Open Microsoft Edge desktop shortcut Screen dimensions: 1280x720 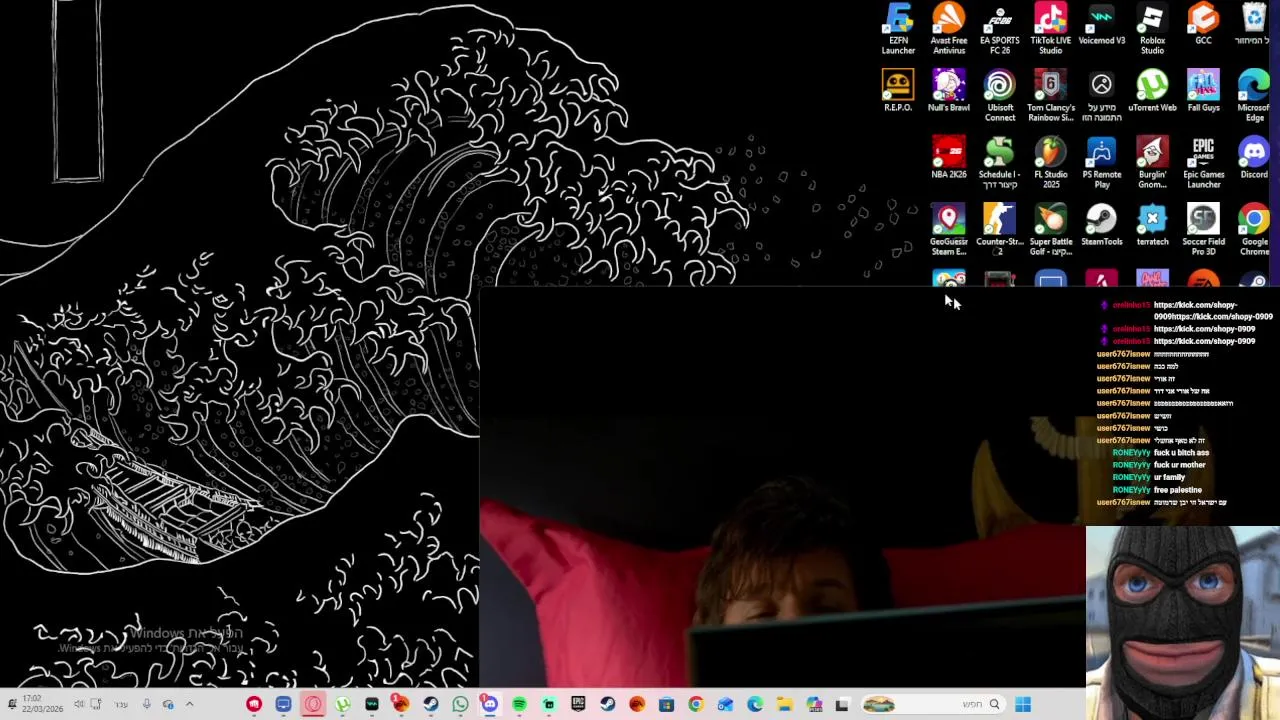point(1254,96)
